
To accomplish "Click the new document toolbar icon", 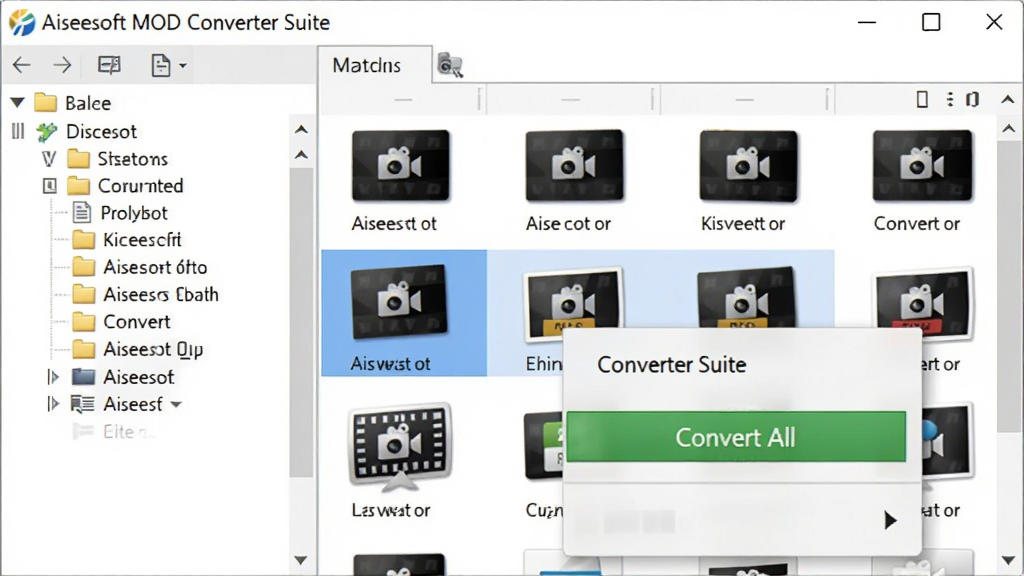I will tap(161, 65).
